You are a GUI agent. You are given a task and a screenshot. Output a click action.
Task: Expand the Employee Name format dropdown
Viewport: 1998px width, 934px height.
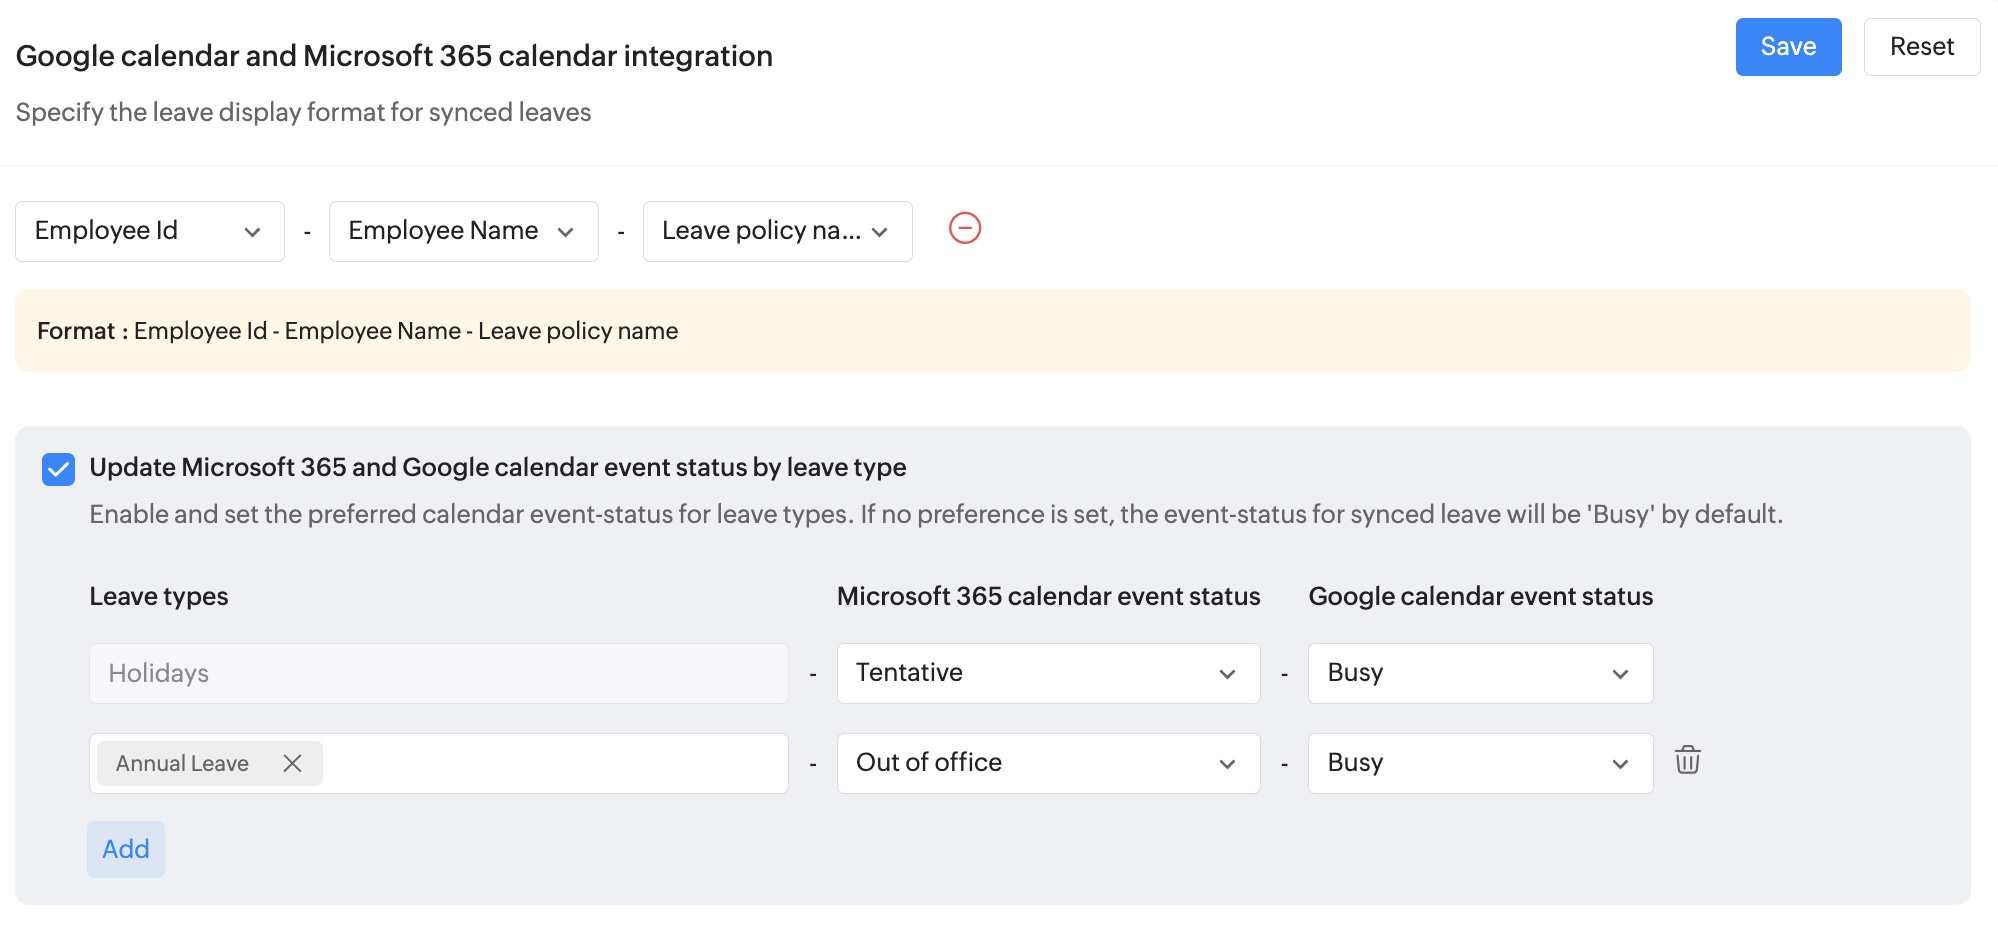coord(463,231)
